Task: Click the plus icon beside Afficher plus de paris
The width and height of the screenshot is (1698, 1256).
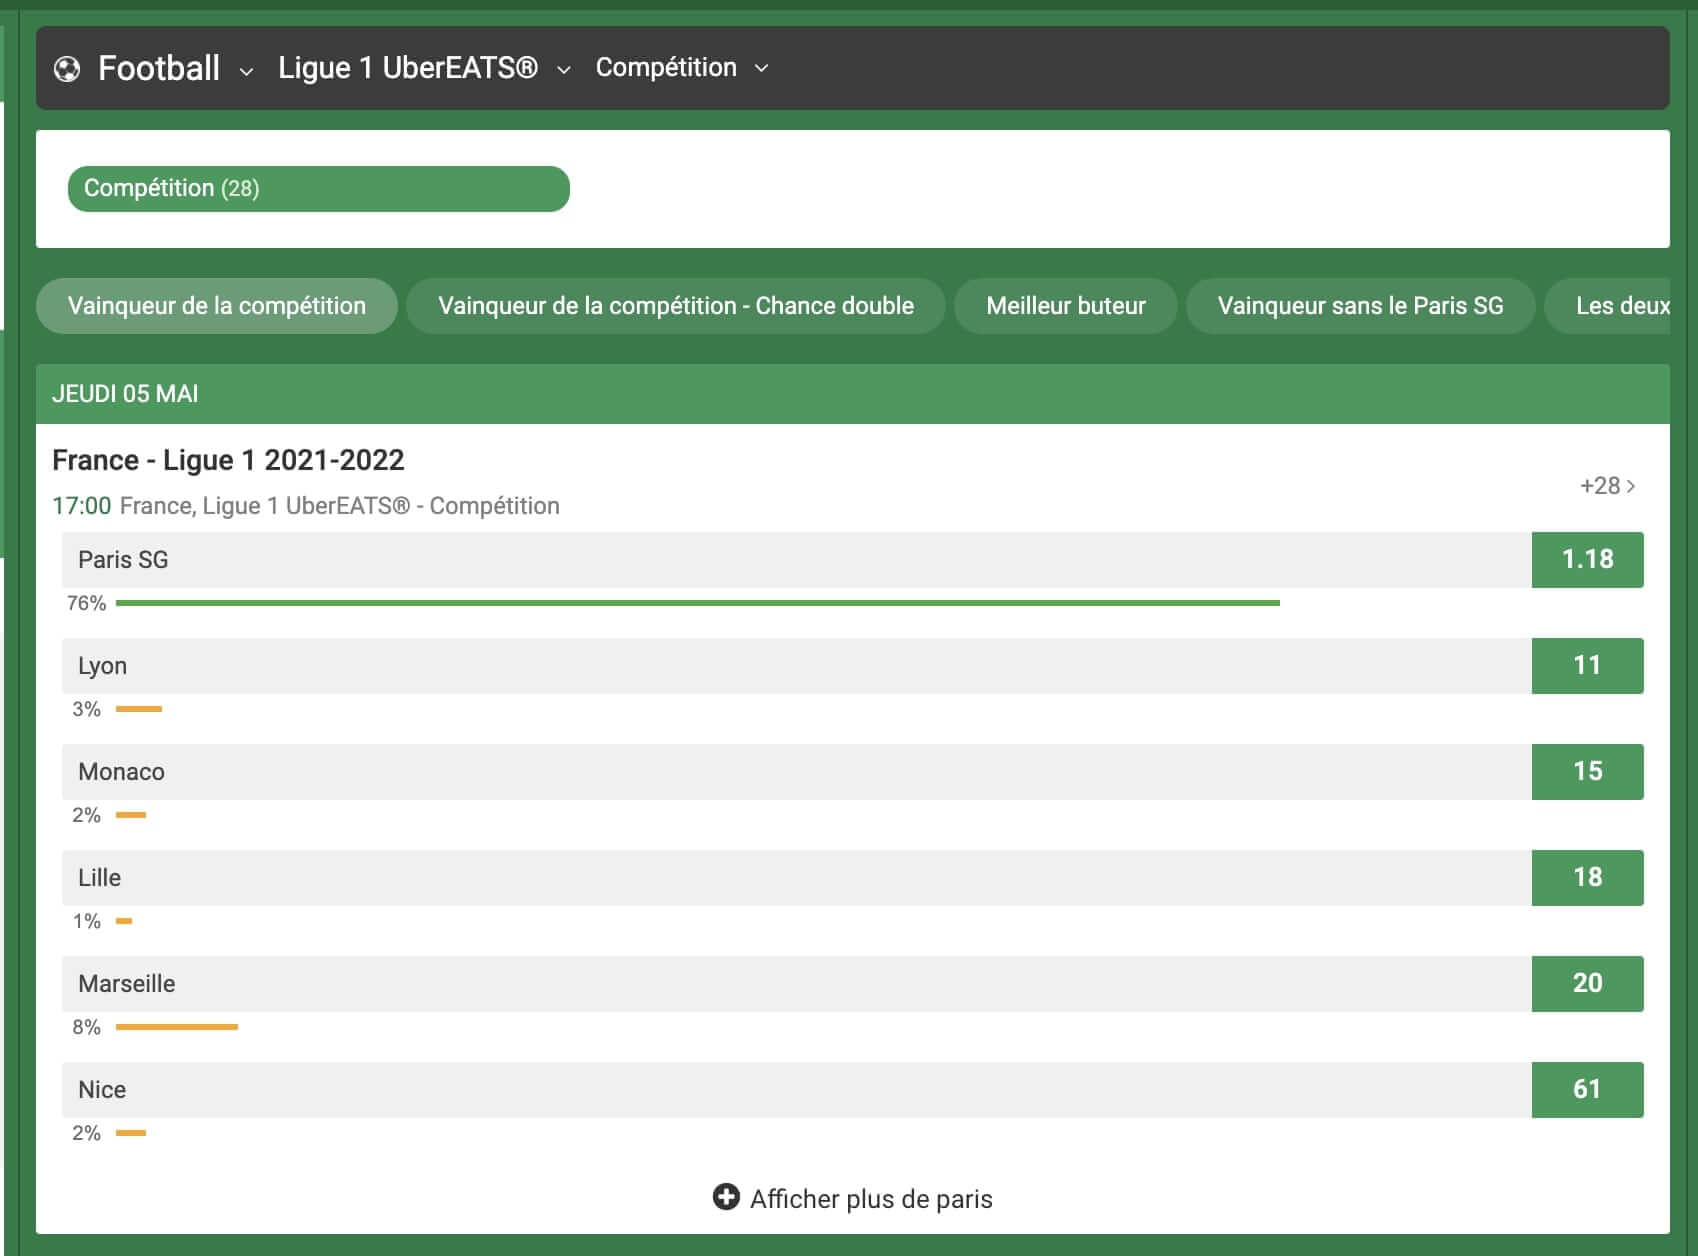Action: (726, 1197)
